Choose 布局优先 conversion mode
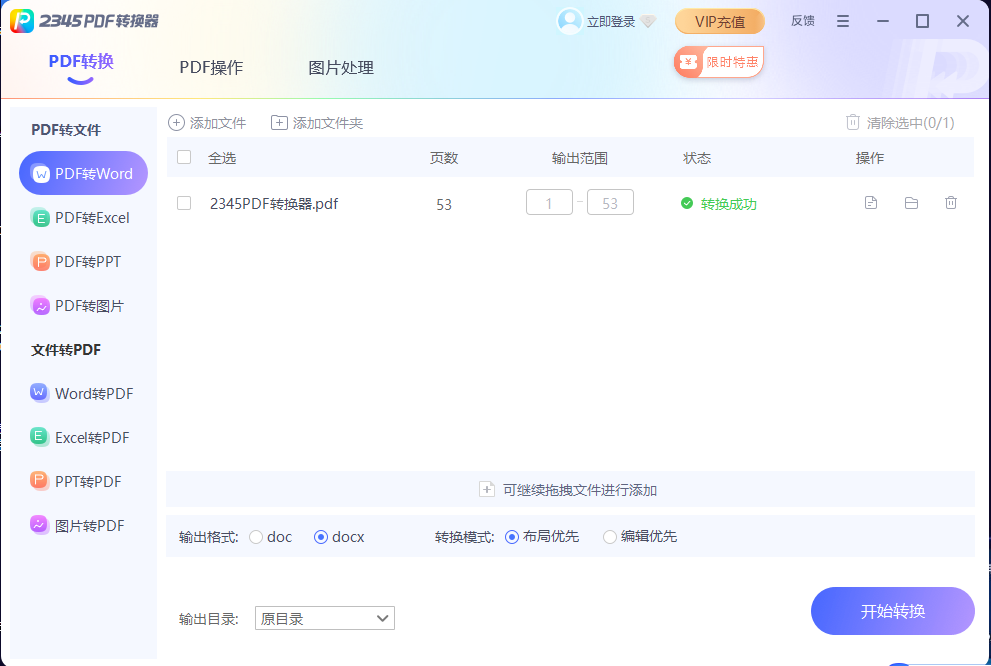 [512, 537]
